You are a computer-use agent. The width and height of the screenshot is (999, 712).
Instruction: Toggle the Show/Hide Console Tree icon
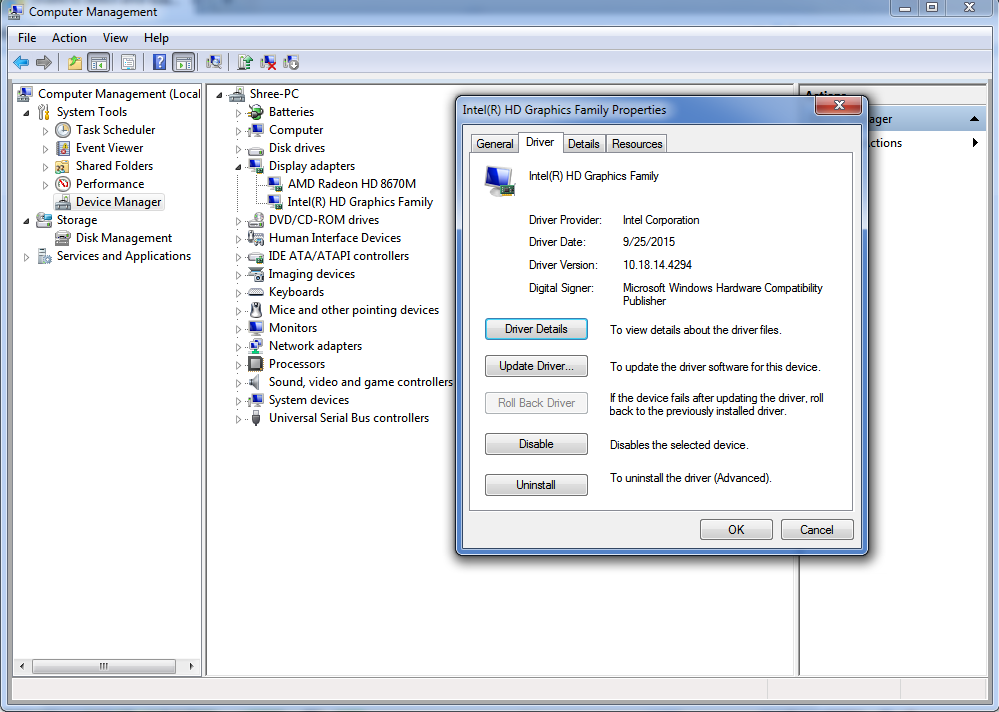99,62
